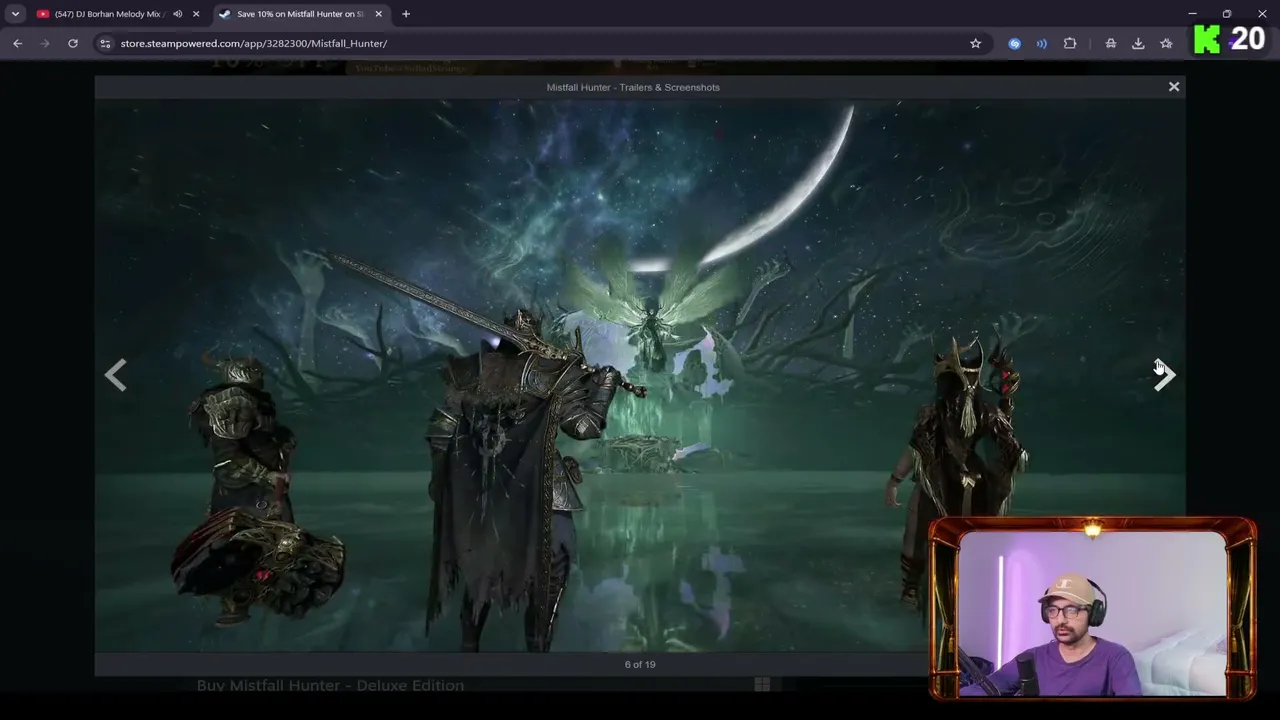Screen dimensions: 1280x720
Task: Click the browser back arrow
Action: point(17,43)
